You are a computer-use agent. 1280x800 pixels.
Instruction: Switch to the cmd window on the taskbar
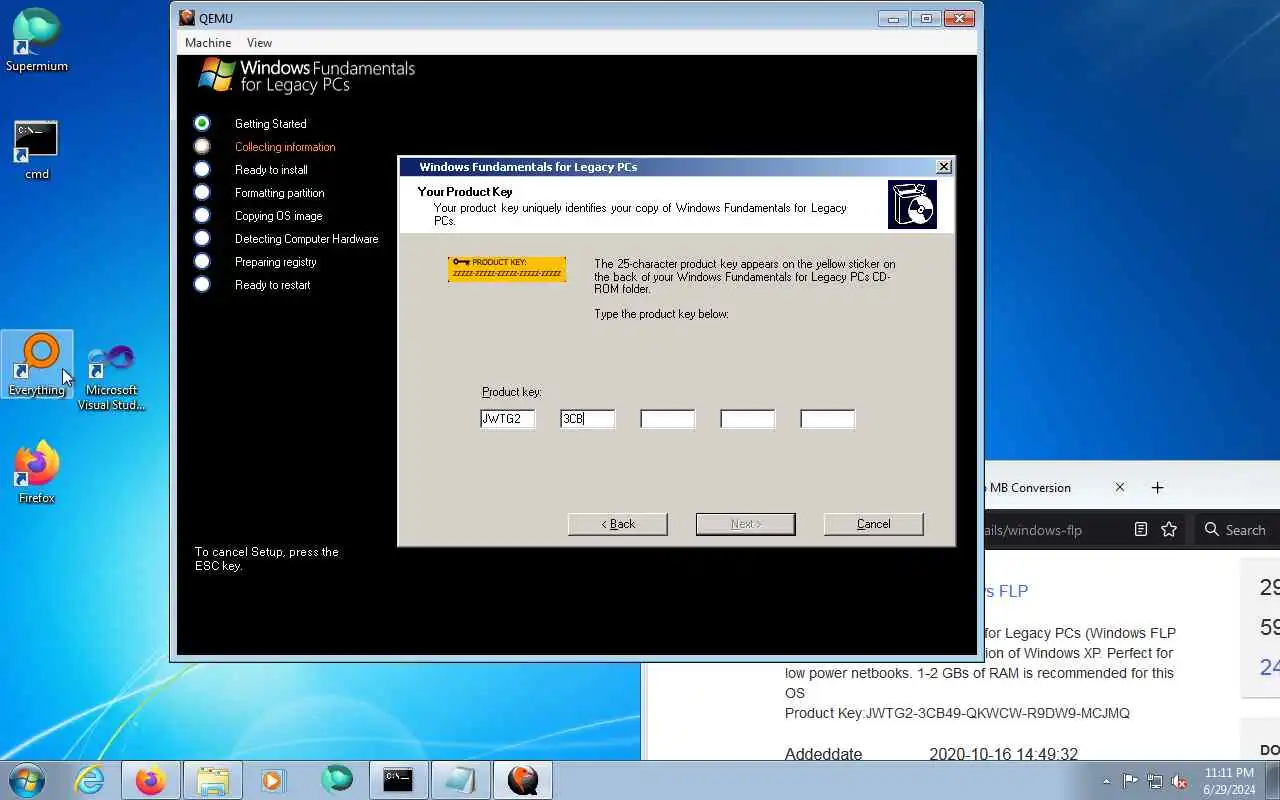398,780
